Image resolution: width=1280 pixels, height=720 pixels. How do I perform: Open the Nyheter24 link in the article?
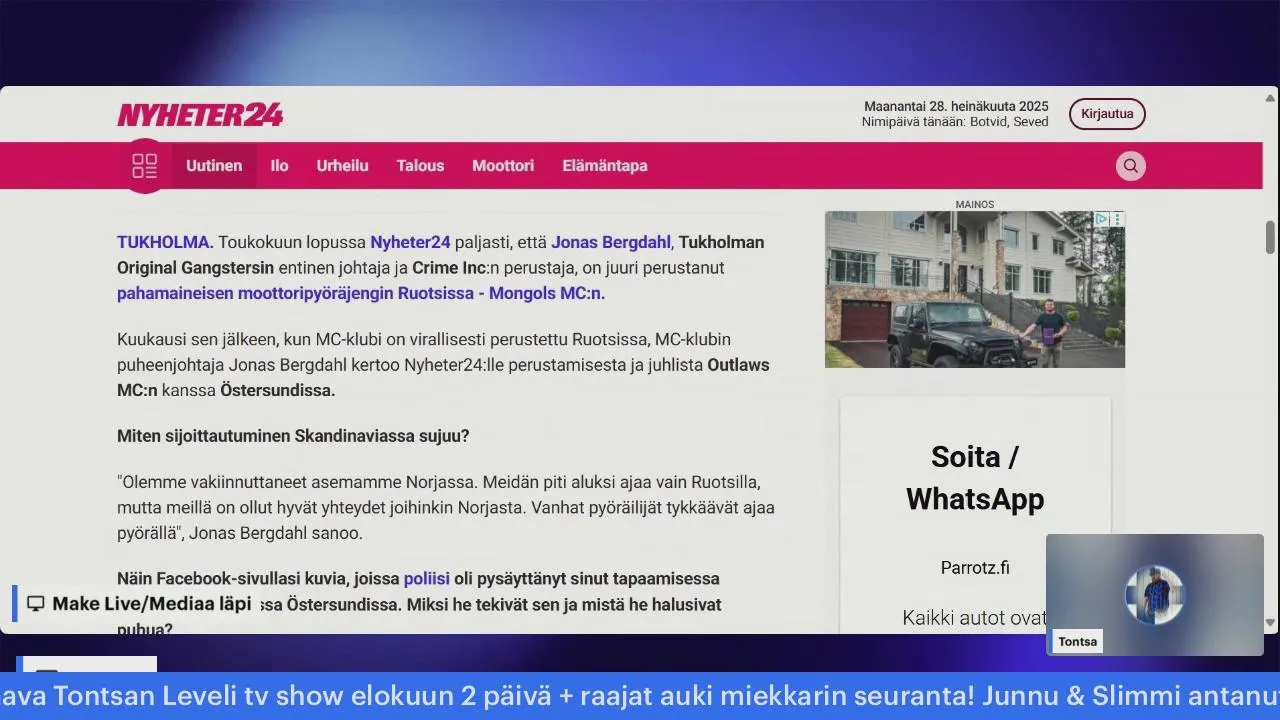(410, 242)
